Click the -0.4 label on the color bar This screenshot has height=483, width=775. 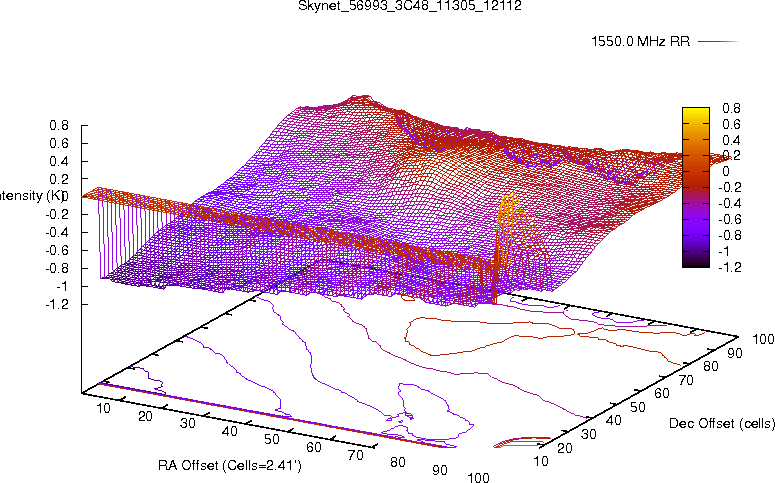pyautogui.click(x=730, y=203)
